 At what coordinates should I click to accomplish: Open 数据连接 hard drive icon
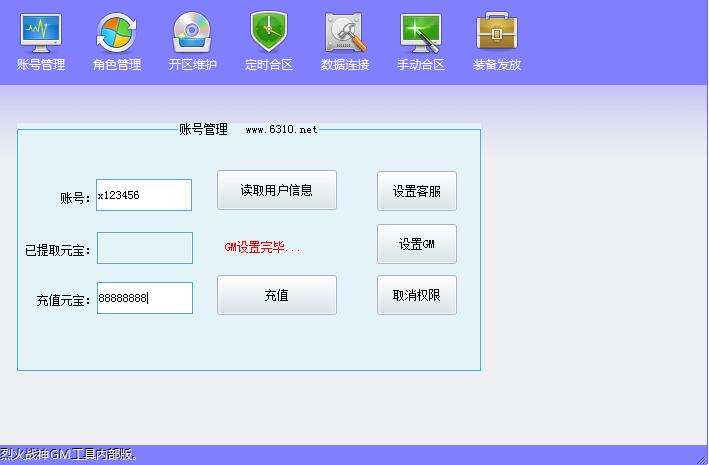coord(345,33)
